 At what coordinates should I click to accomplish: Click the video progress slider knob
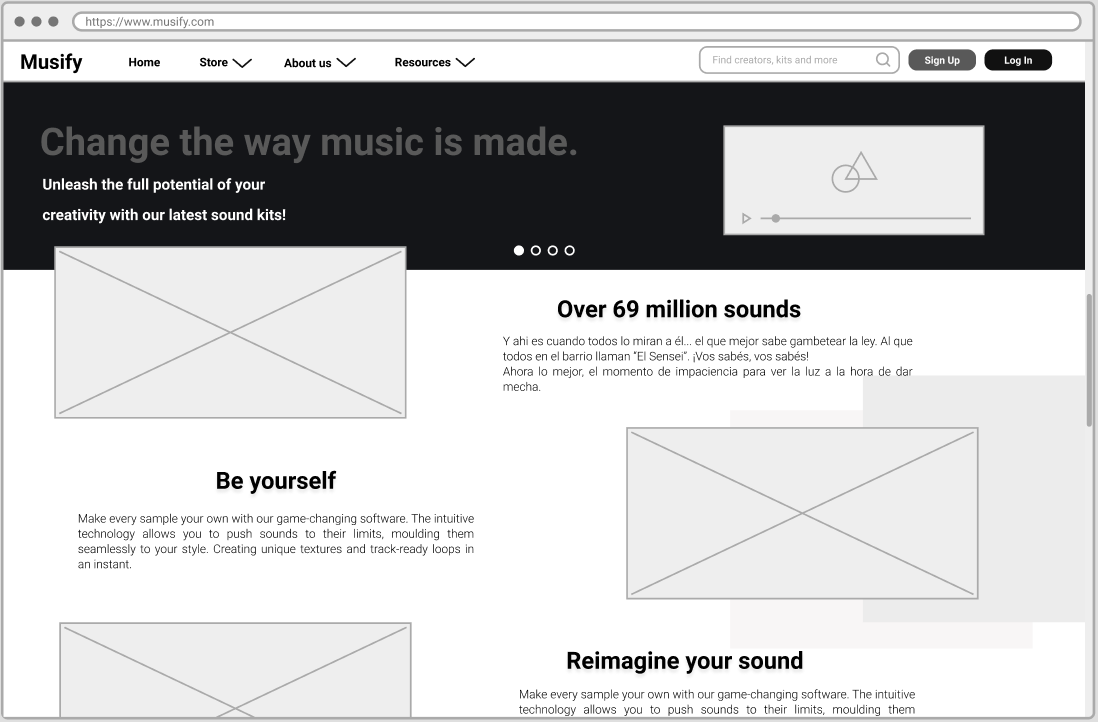[x=775, y=218]
